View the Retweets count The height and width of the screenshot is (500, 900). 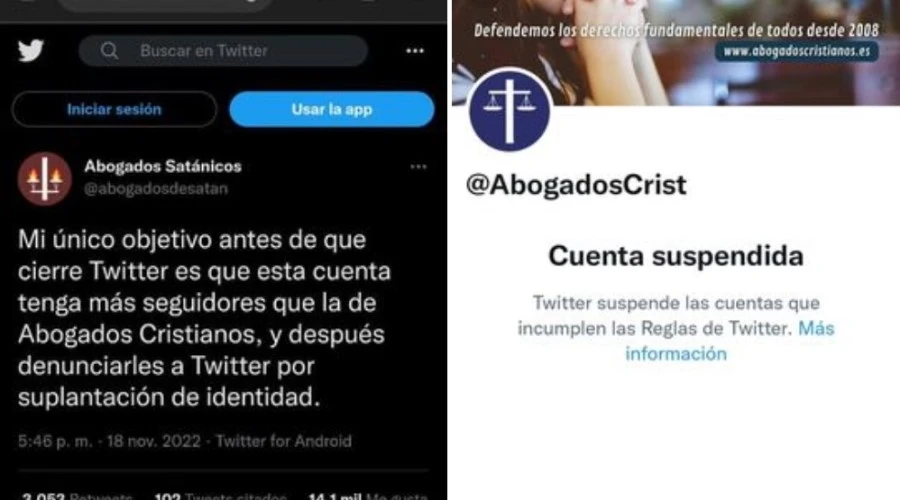(x=77, y=495)
